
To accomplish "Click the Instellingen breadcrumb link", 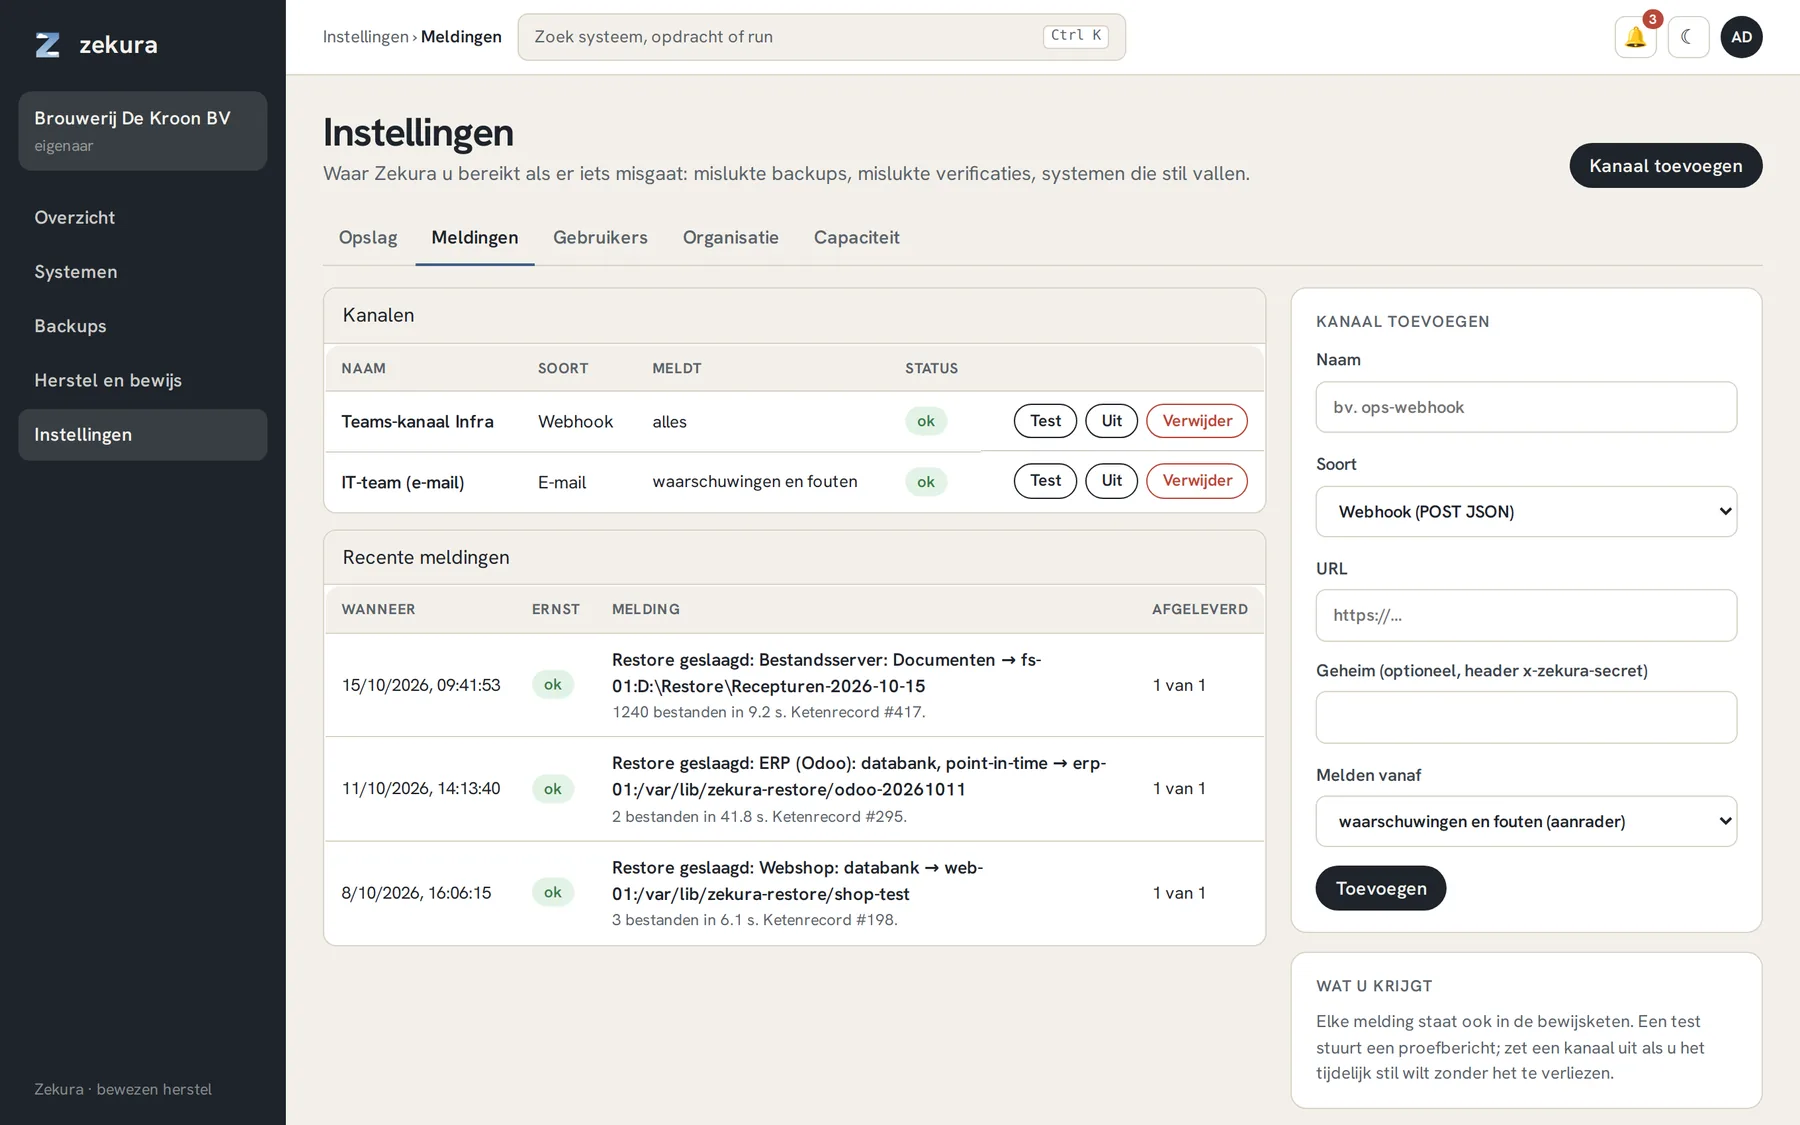I will 365,37.
